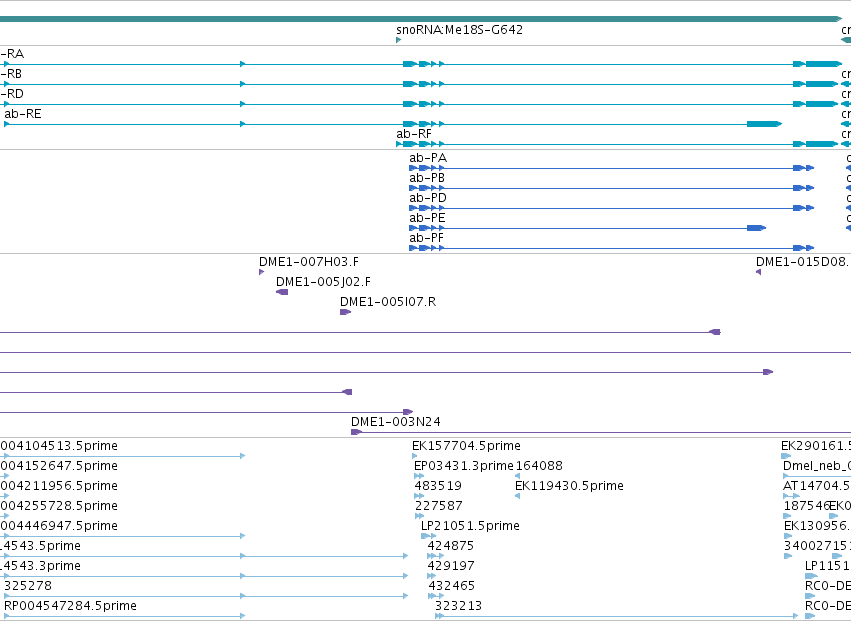Select the ab-RF transcript label
Viewport: 851px width, 621px height.
tap(414, 134)
